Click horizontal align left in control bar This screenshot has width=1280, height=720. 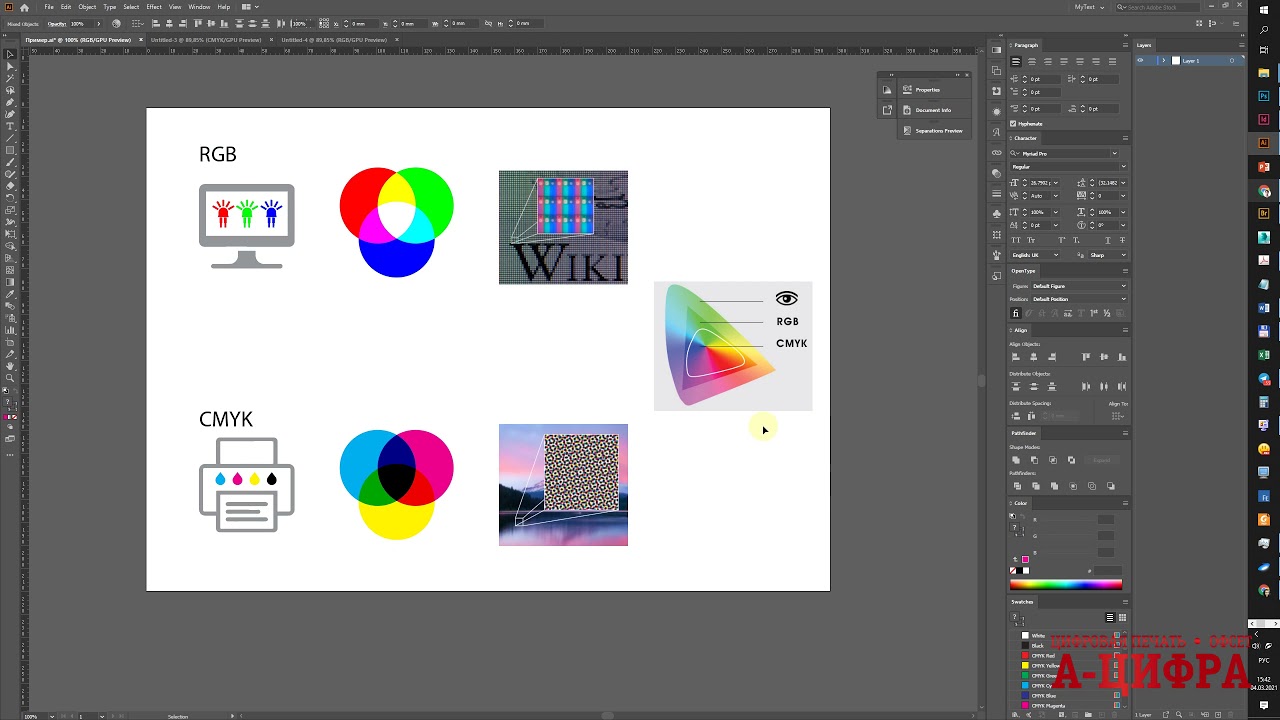[156, 23]
